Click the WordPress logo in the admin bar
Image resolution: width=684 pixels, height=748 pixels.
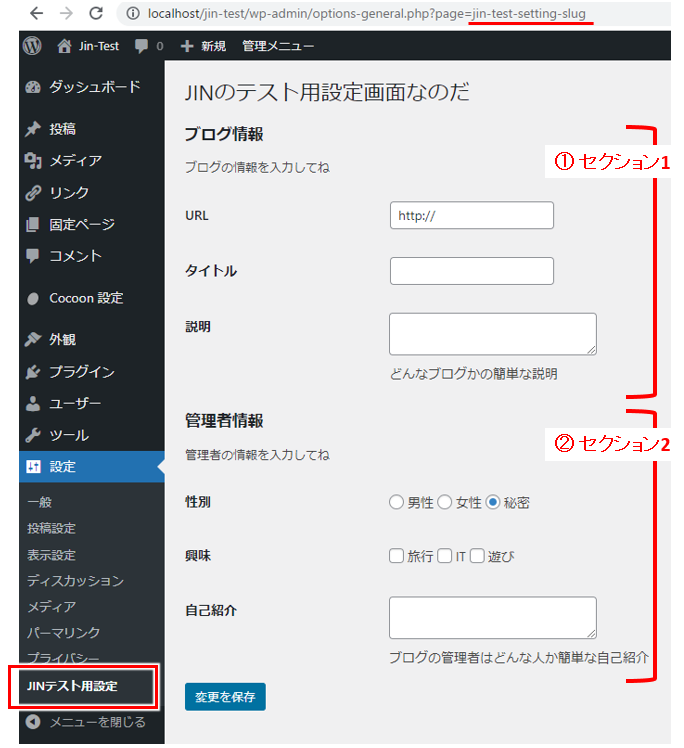pos(32,46)
